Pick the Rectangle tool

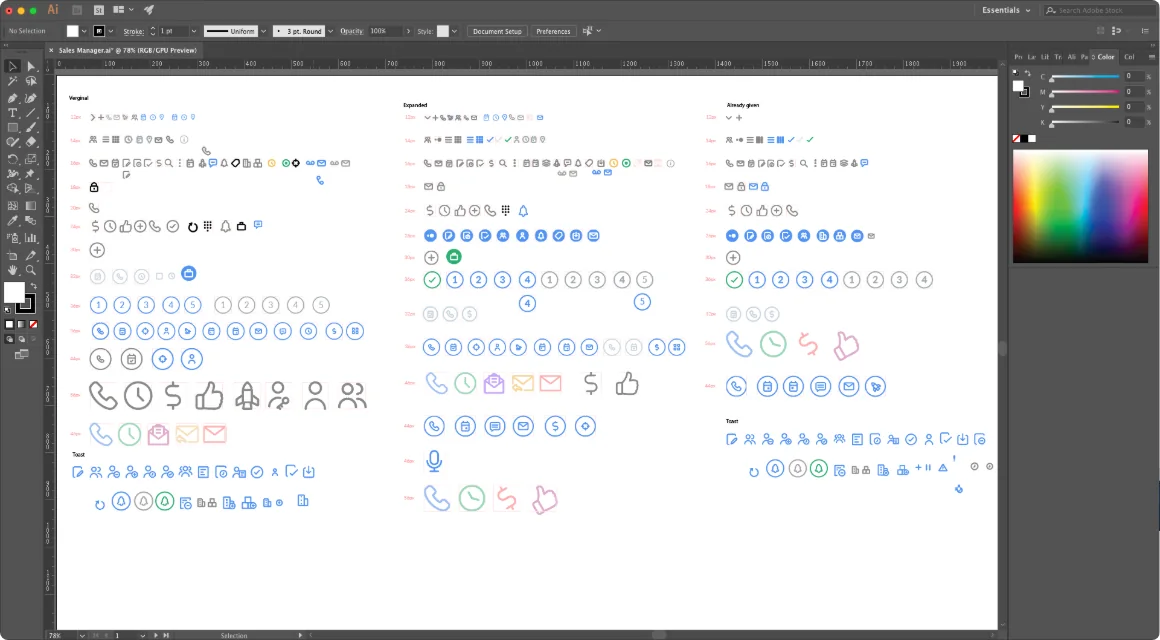(13, 129)
